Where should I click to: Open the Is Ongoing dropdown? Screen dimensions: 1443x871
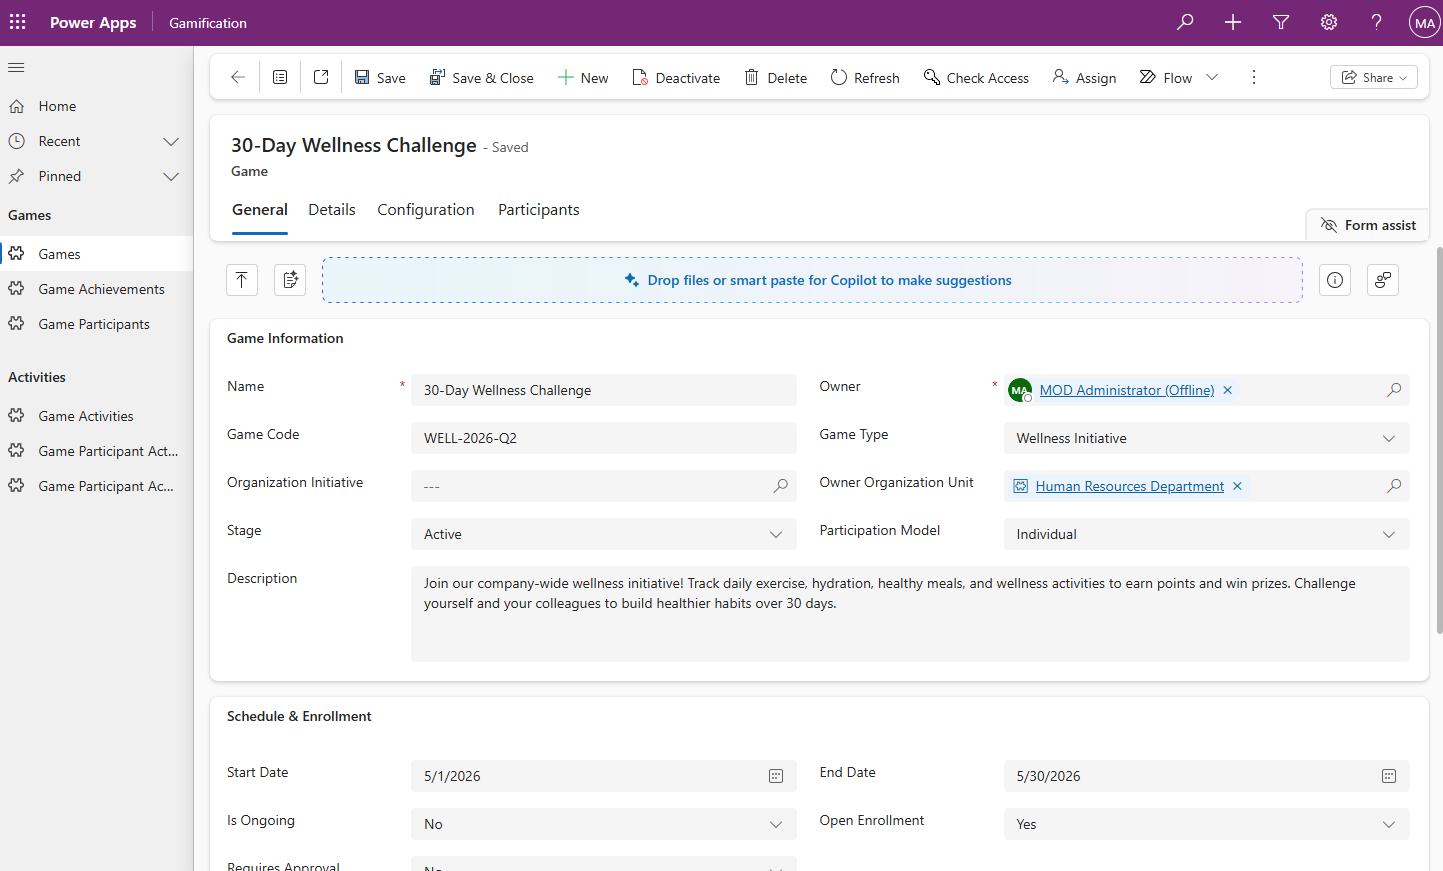coord(604,824)
